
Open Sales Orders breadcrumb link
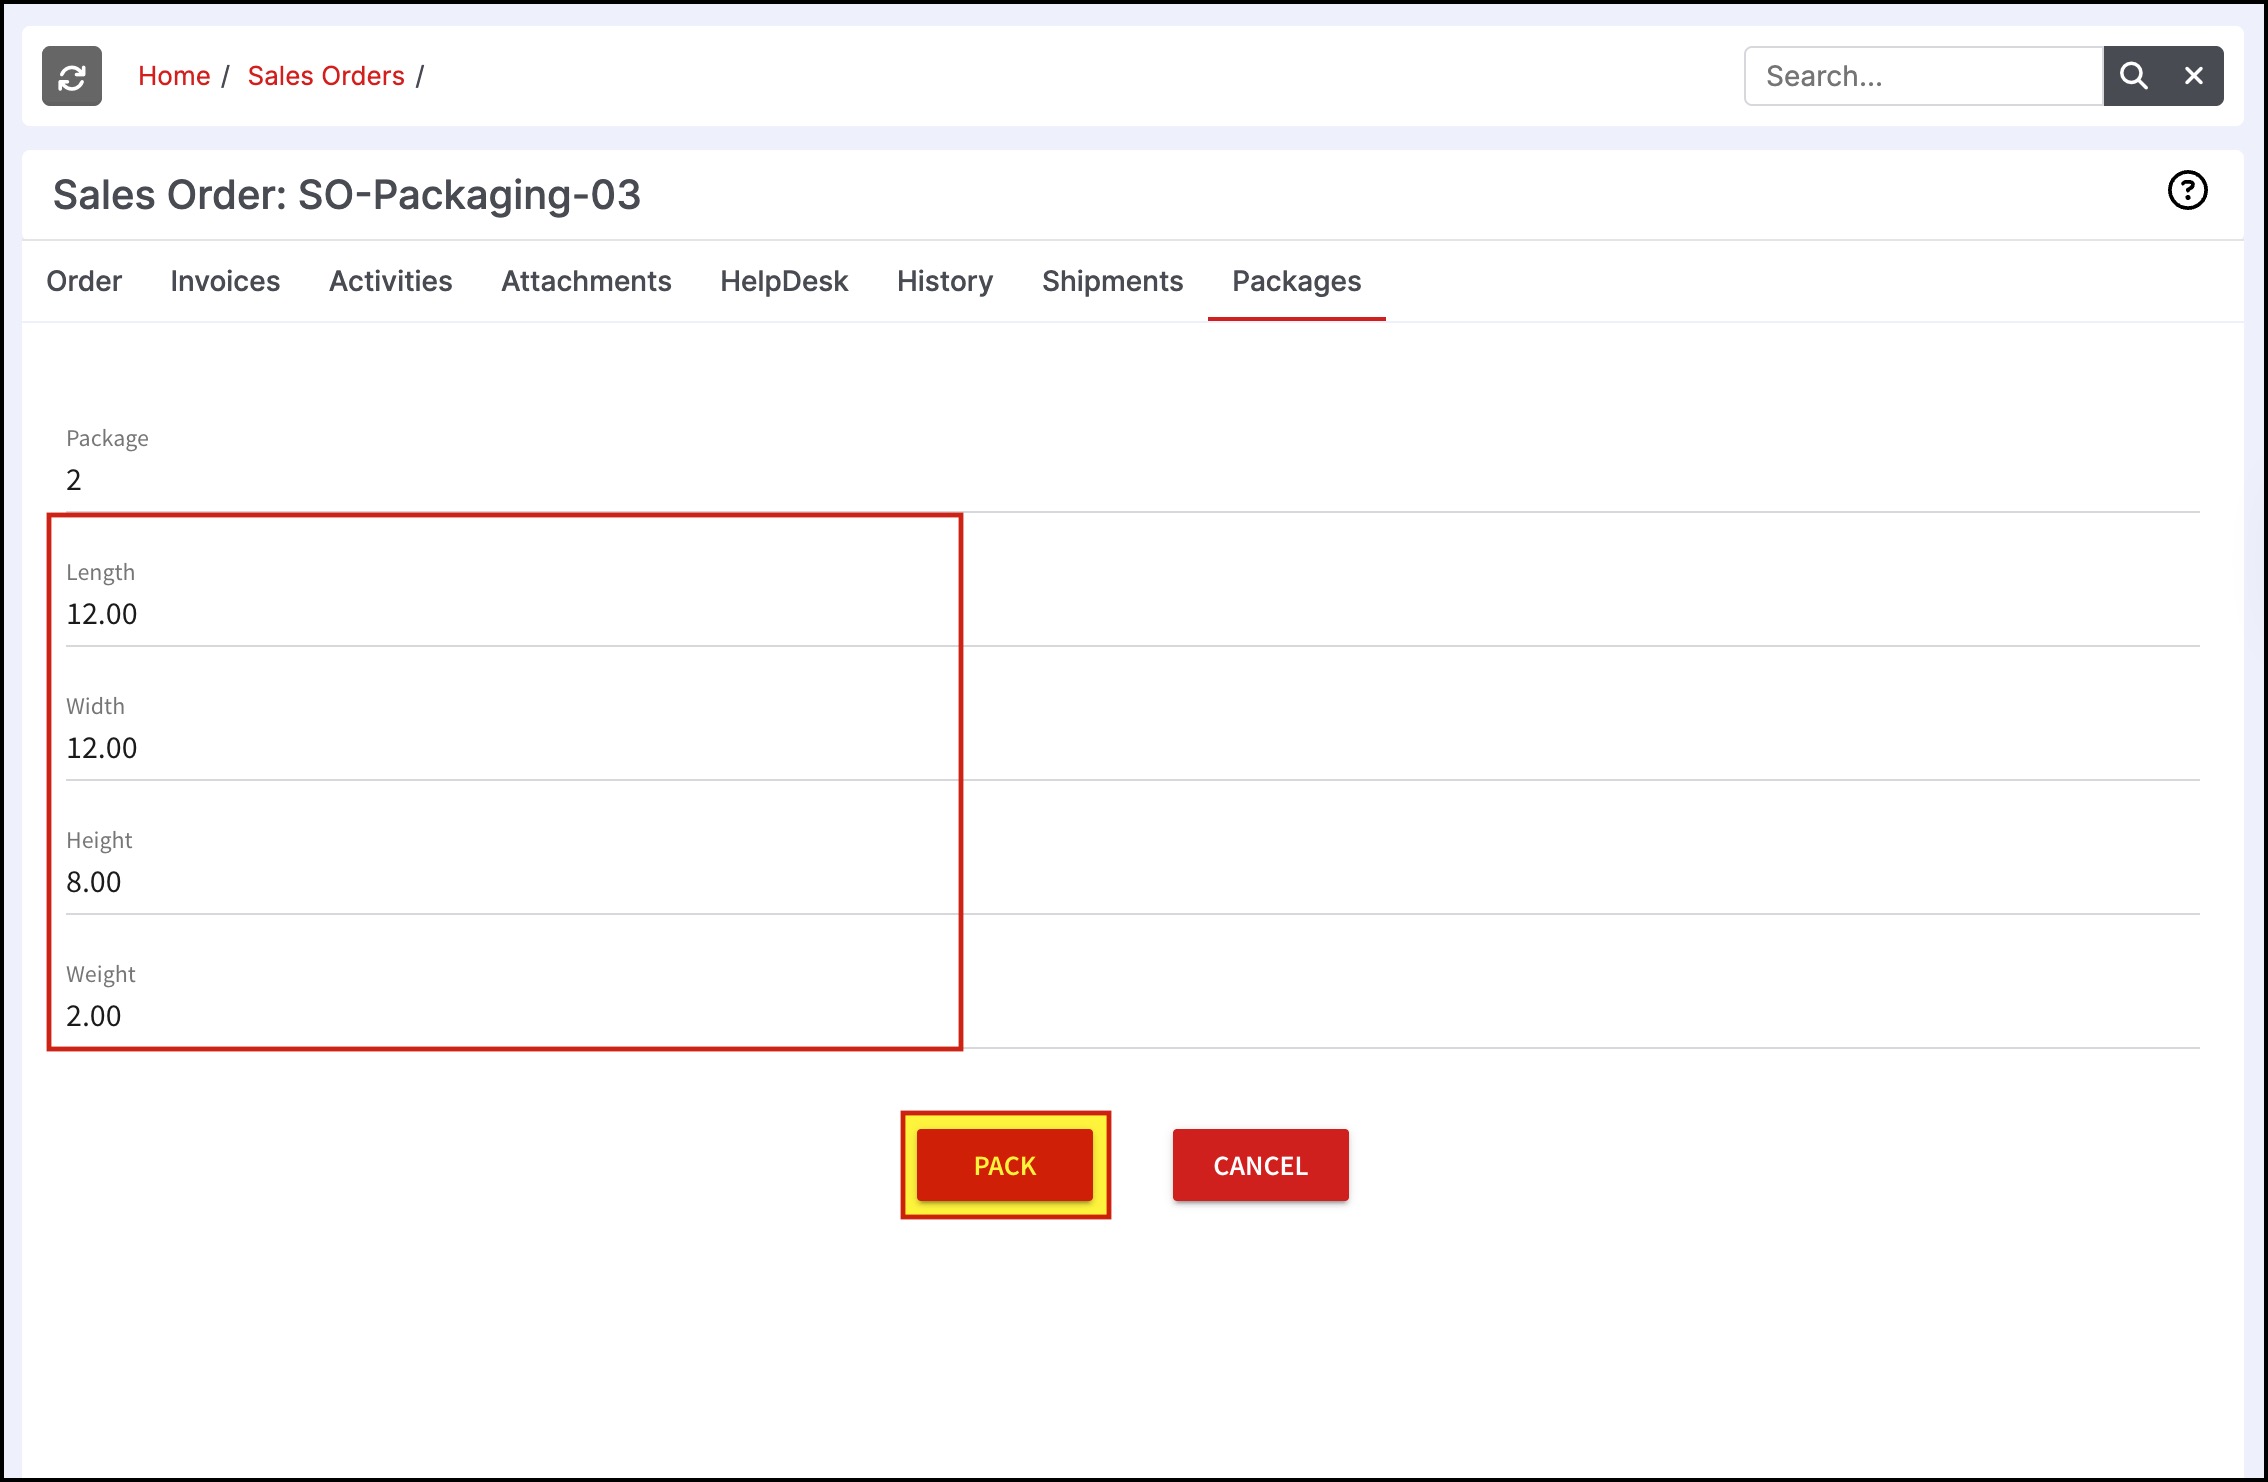tap(326, 76)
